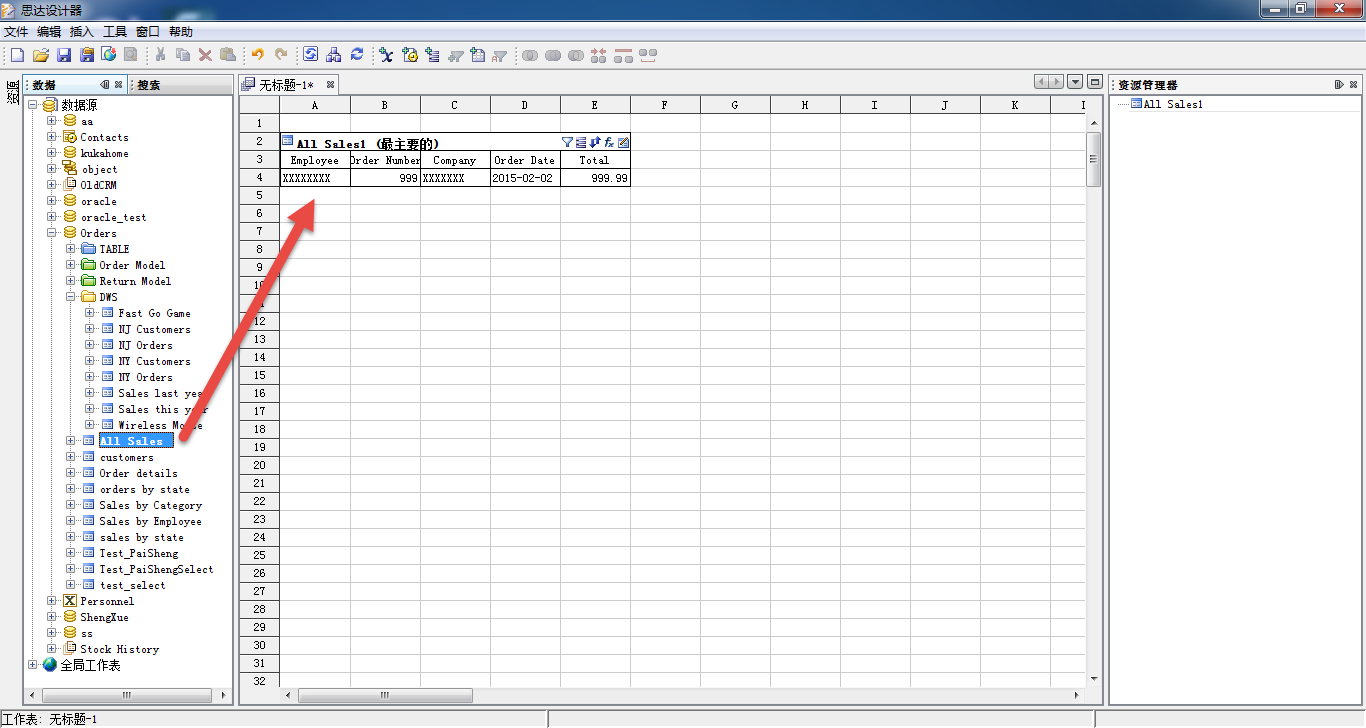Viewport: 1366px width, 728px height.
Task: Click the Total value 999.99 cell
Action: [x=595, y=178]
